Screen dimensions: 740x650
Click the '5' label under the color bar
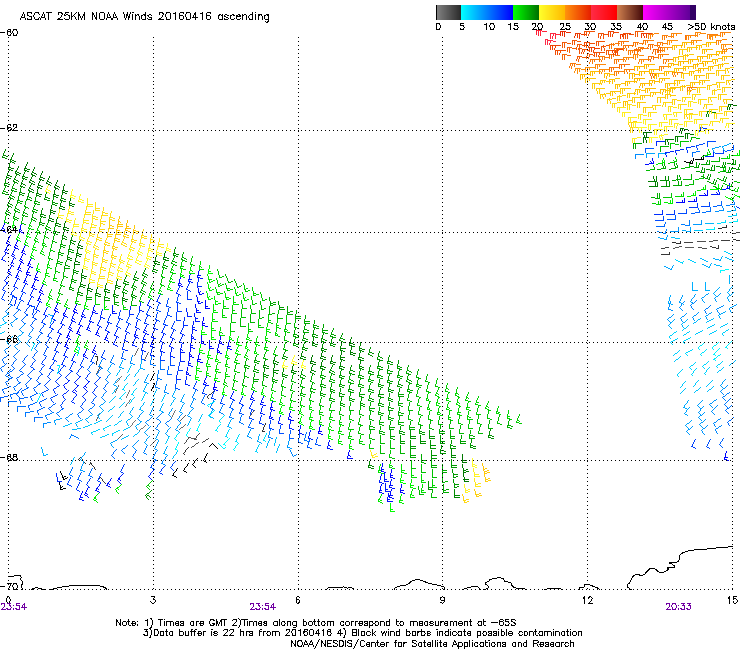(462, 27)
